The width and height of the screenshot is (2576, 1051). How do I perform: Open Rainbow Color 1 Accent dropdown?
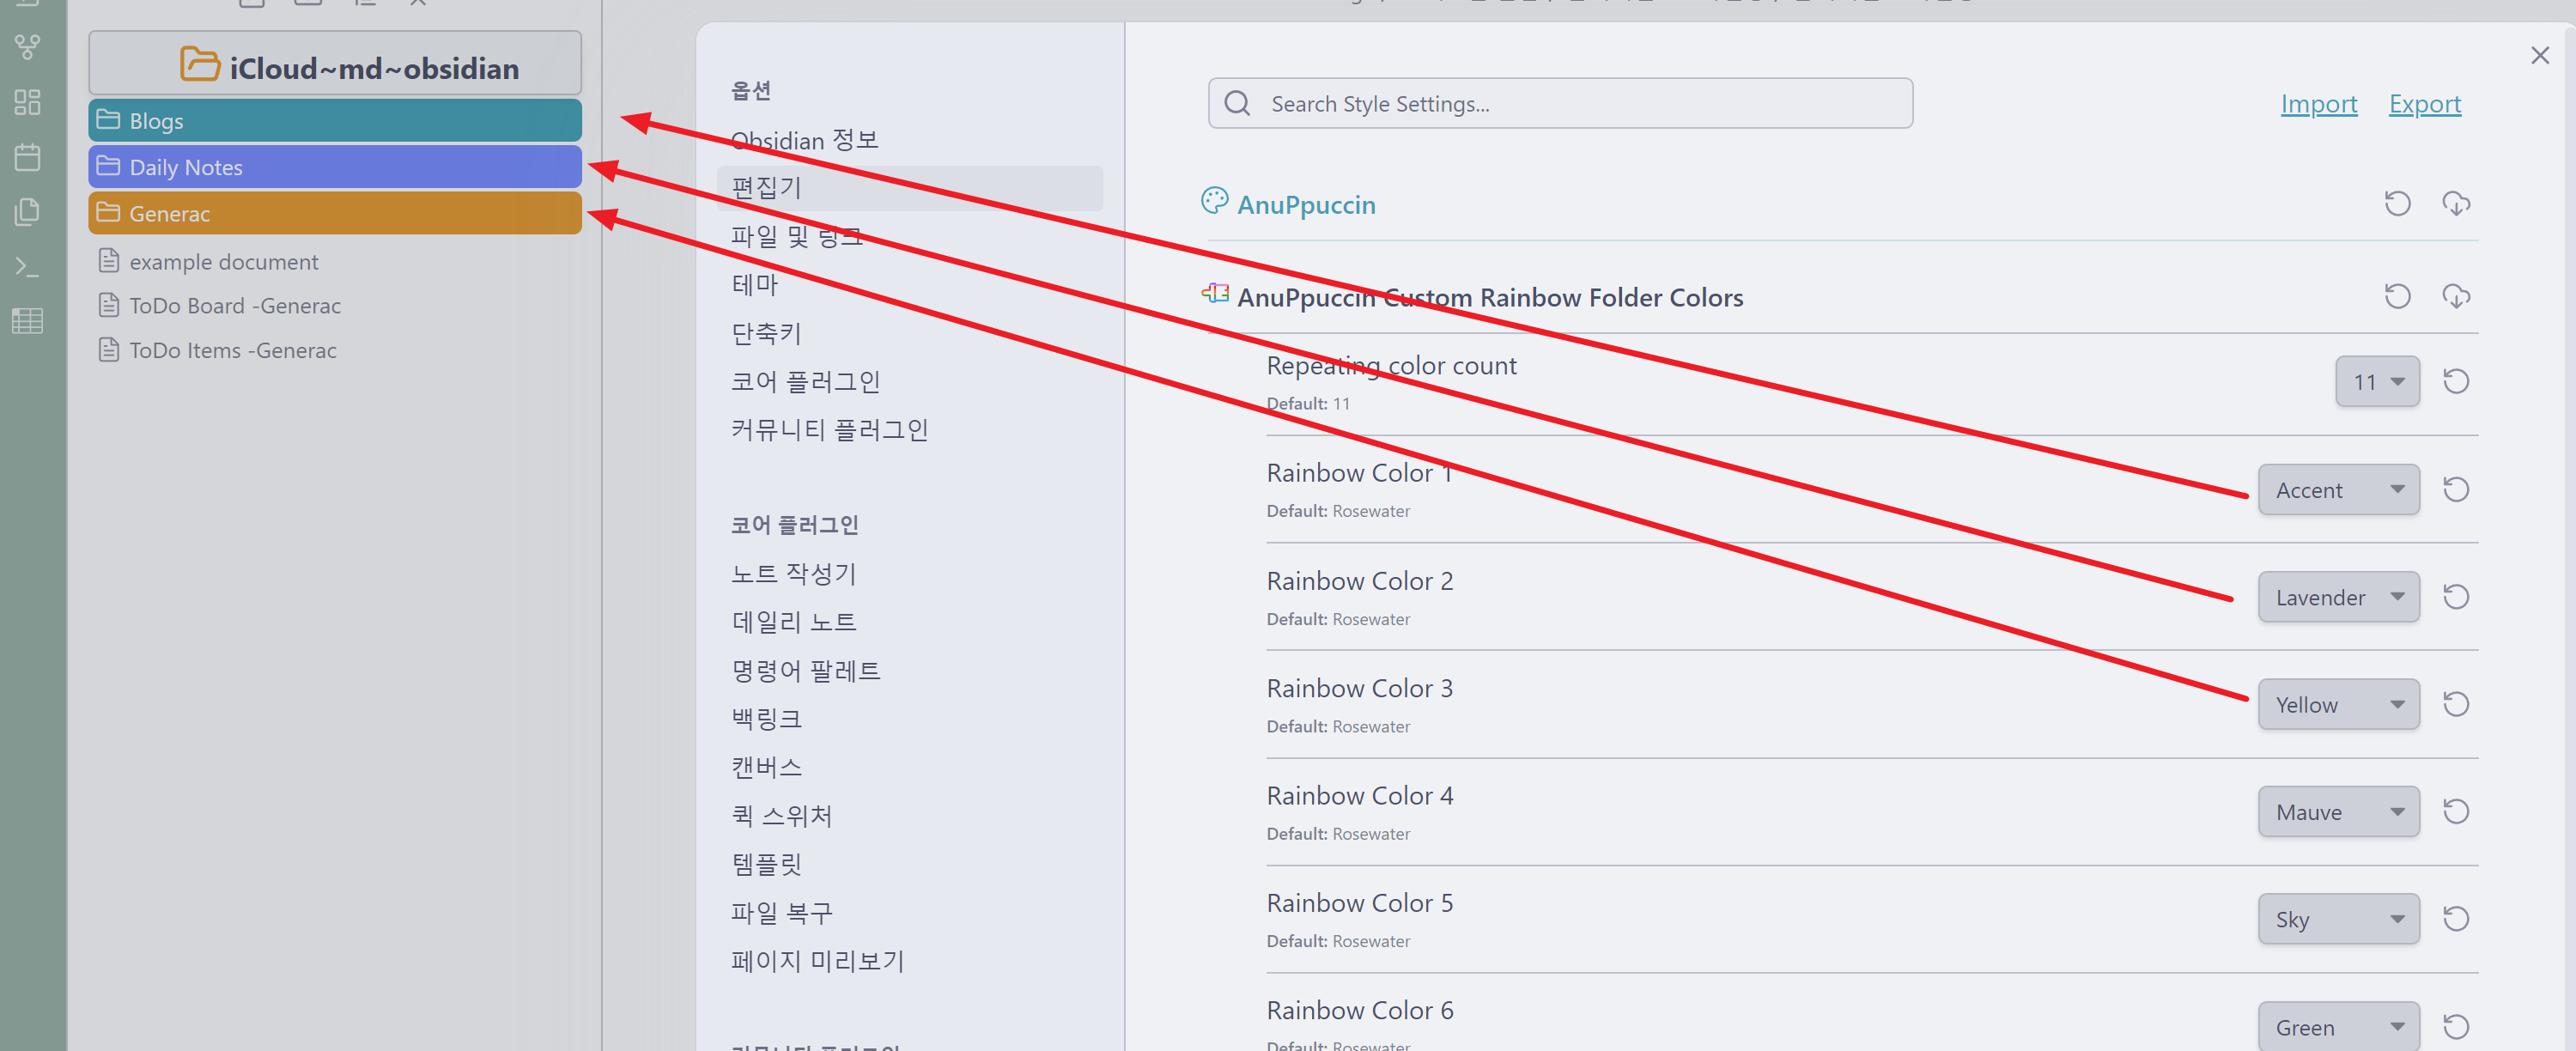point(2338,489)
